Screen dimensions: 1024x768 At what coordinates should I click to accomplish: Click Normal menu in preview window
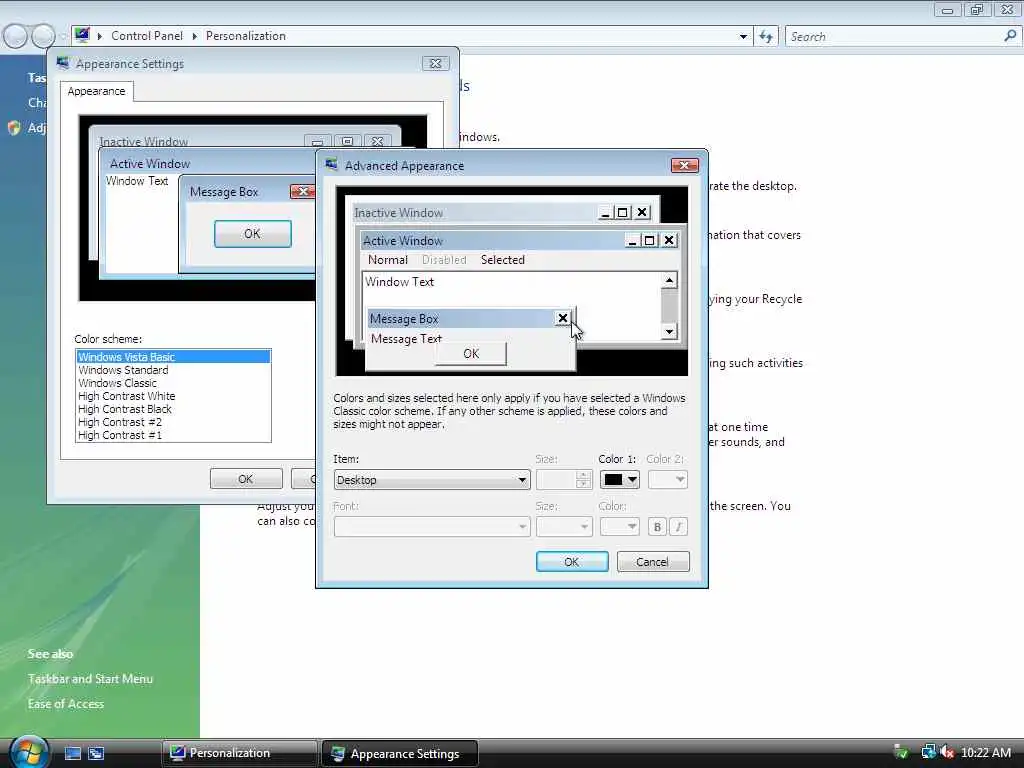coord(388,260)
